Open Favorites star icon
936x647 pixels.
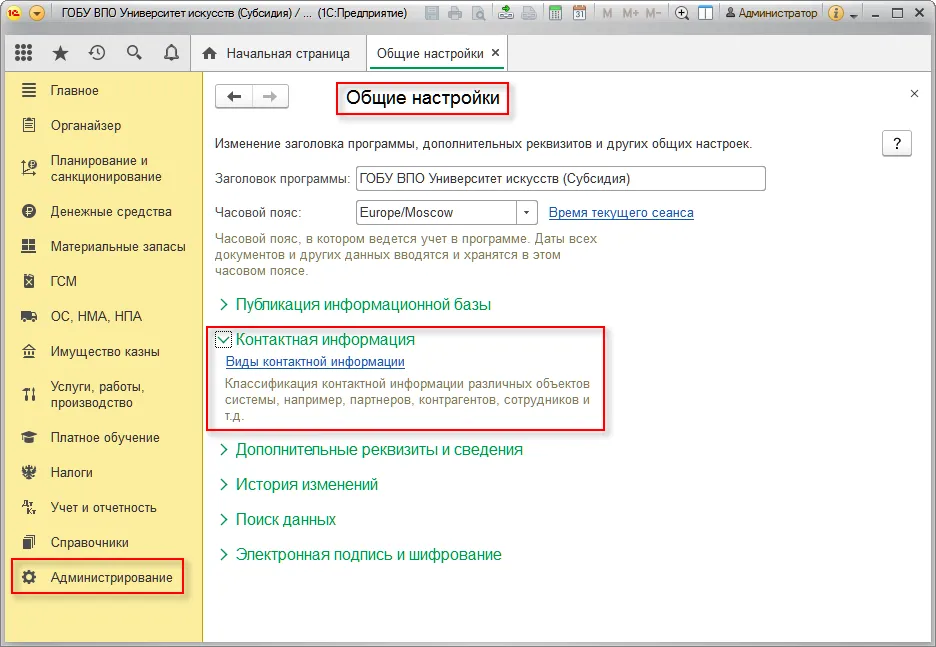[60, 53]
